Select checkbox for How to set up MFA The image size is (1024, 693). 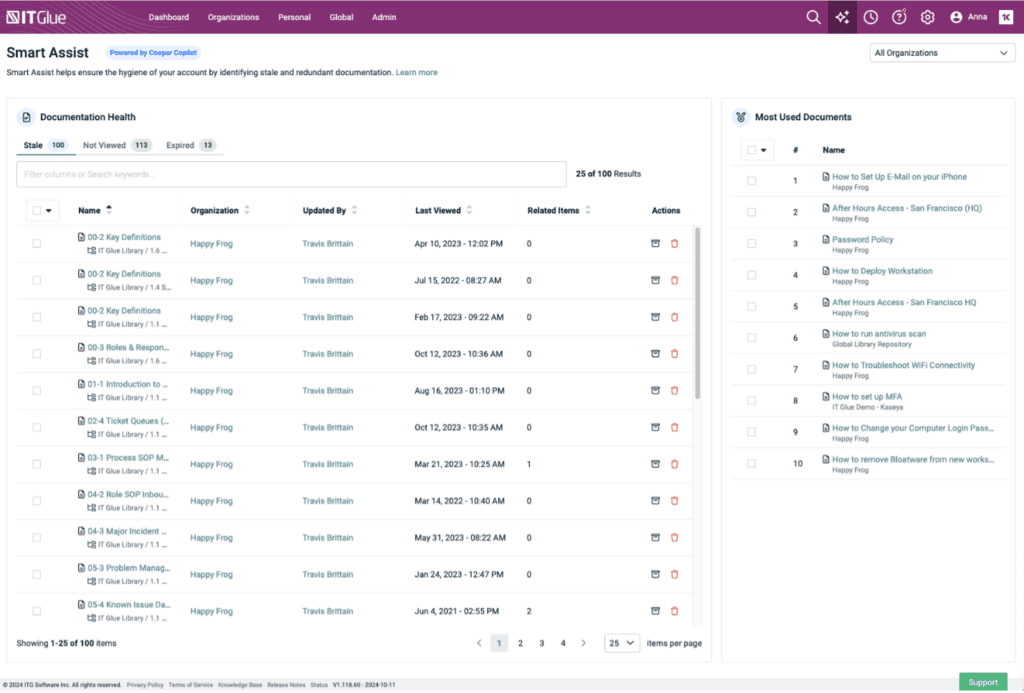[751, 400]
